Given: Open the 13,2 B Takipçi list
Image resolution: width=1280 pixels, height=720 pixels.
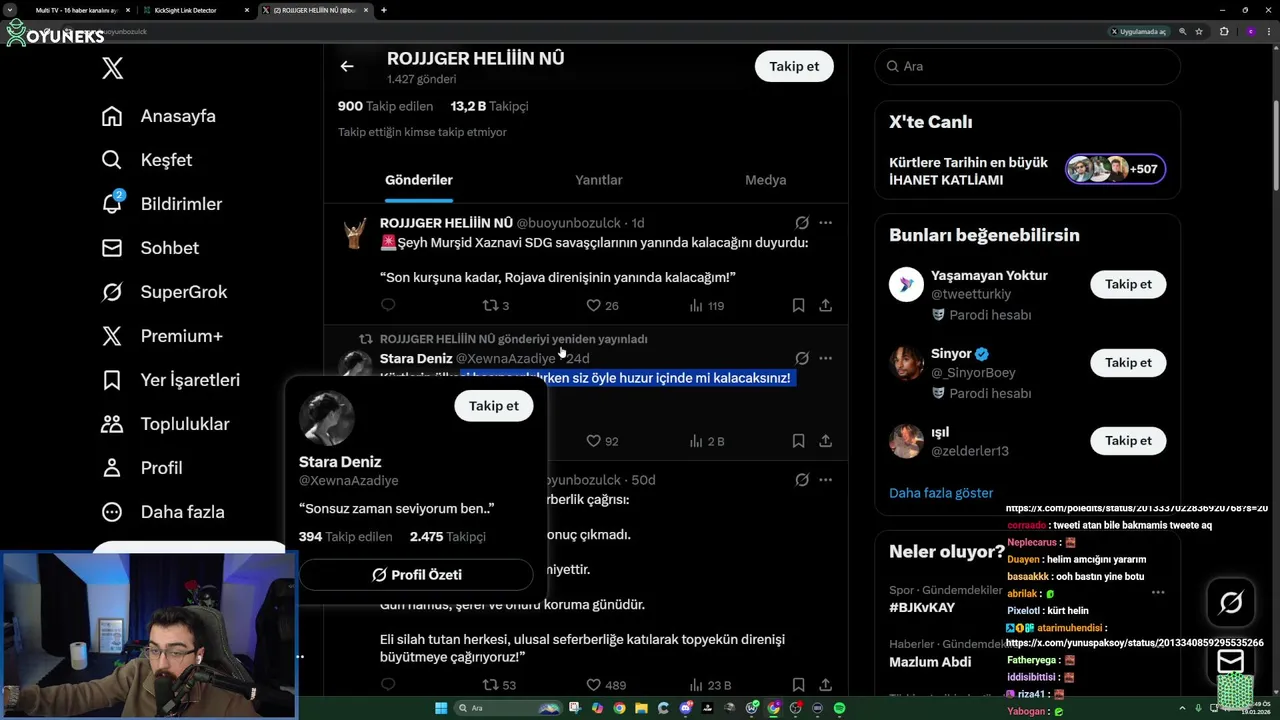Looking at the screenshot, I should click(489, 106).
